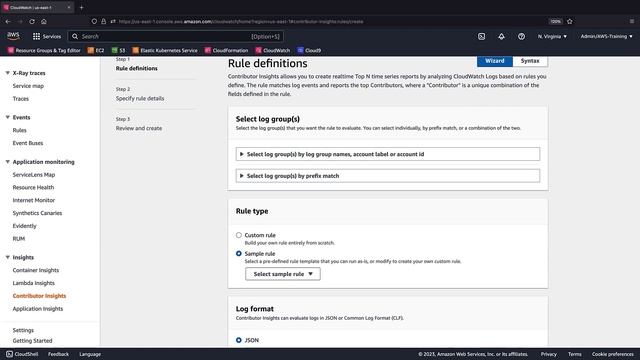This screenshot has height=360, width=640.
Task: Open Privacy link in the footer
Action: (x=549, y=354)
